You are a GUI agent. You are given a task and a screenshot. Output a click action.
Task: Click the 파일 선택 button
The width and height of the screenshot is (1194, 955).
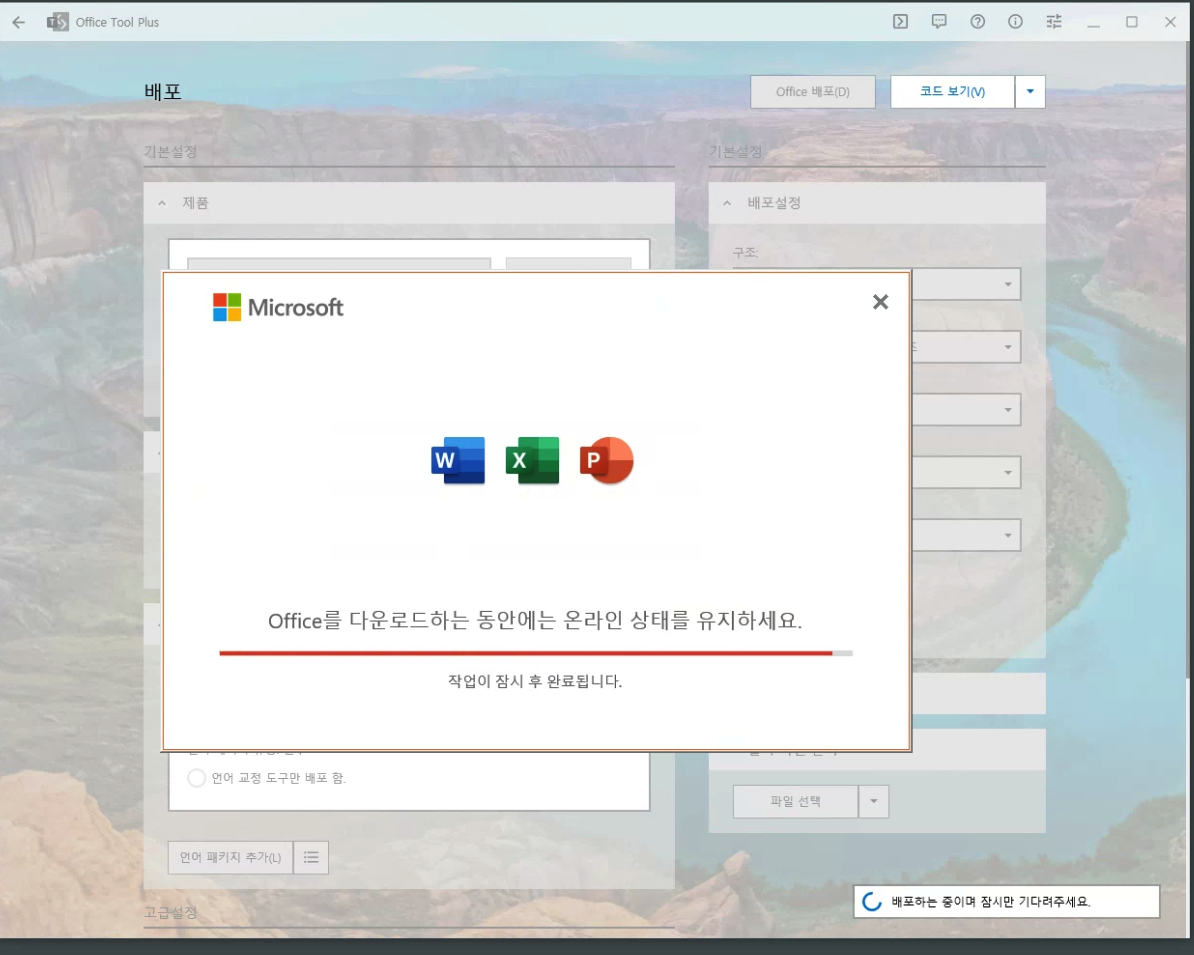795,801
